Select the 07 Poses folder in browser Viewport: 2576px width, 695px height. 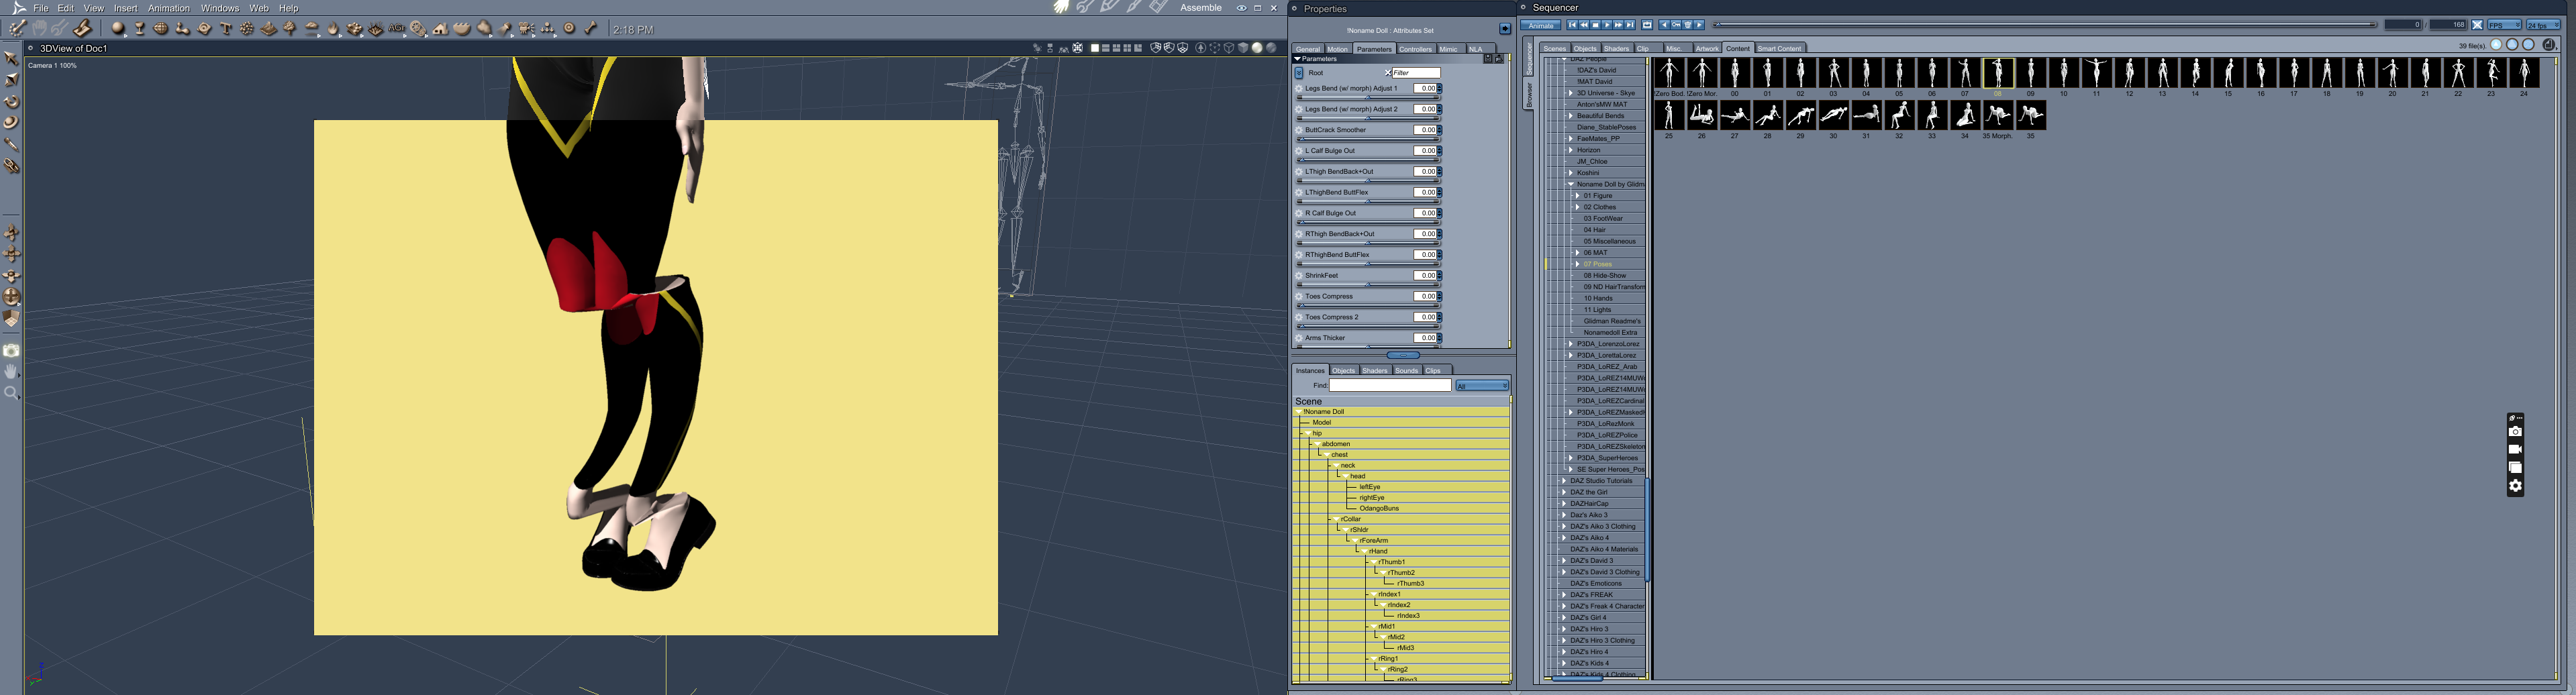pos(1597,264)
